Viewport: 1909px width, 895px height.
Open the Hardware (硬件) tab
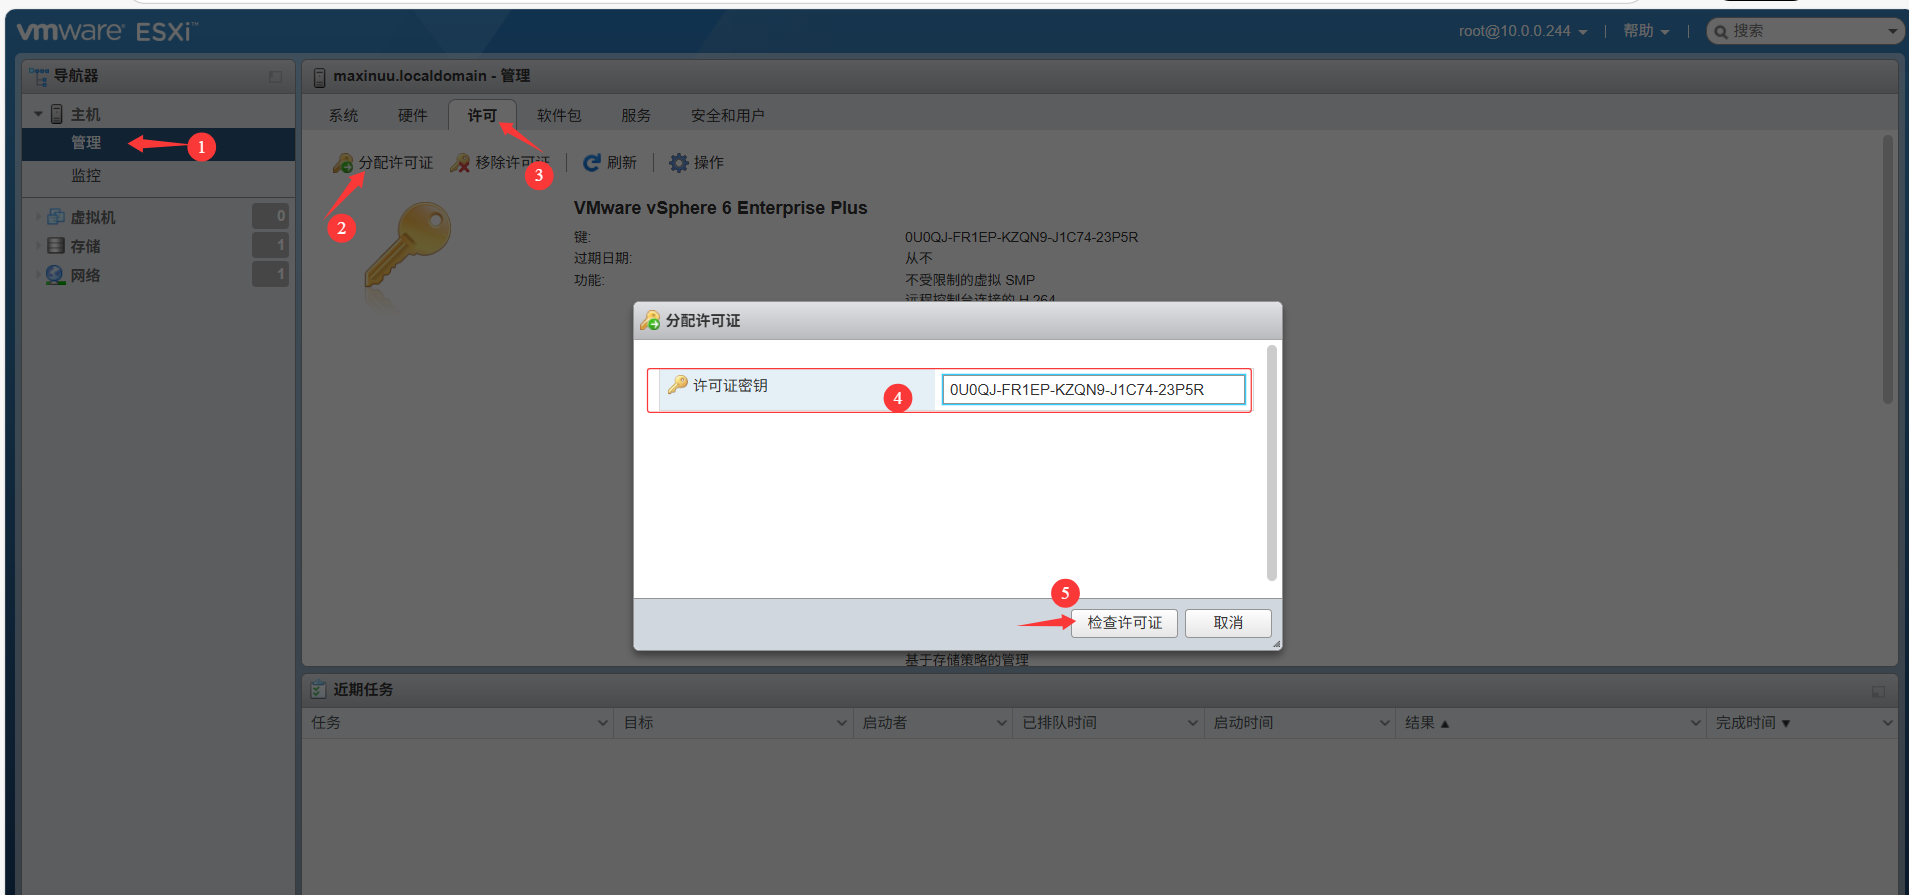412,116
